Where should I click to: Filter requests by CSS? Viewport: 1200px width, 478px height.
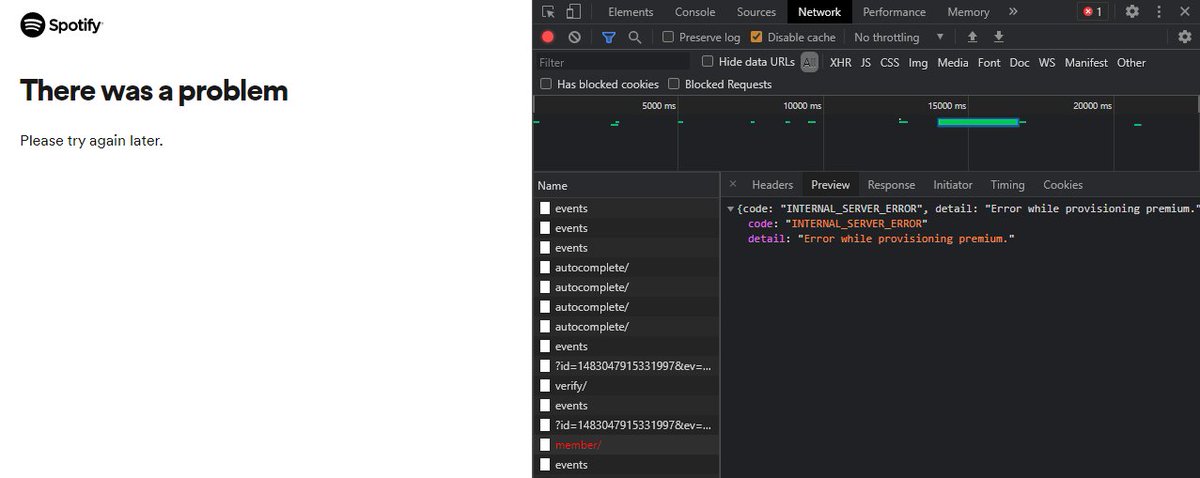coord(890,62)
